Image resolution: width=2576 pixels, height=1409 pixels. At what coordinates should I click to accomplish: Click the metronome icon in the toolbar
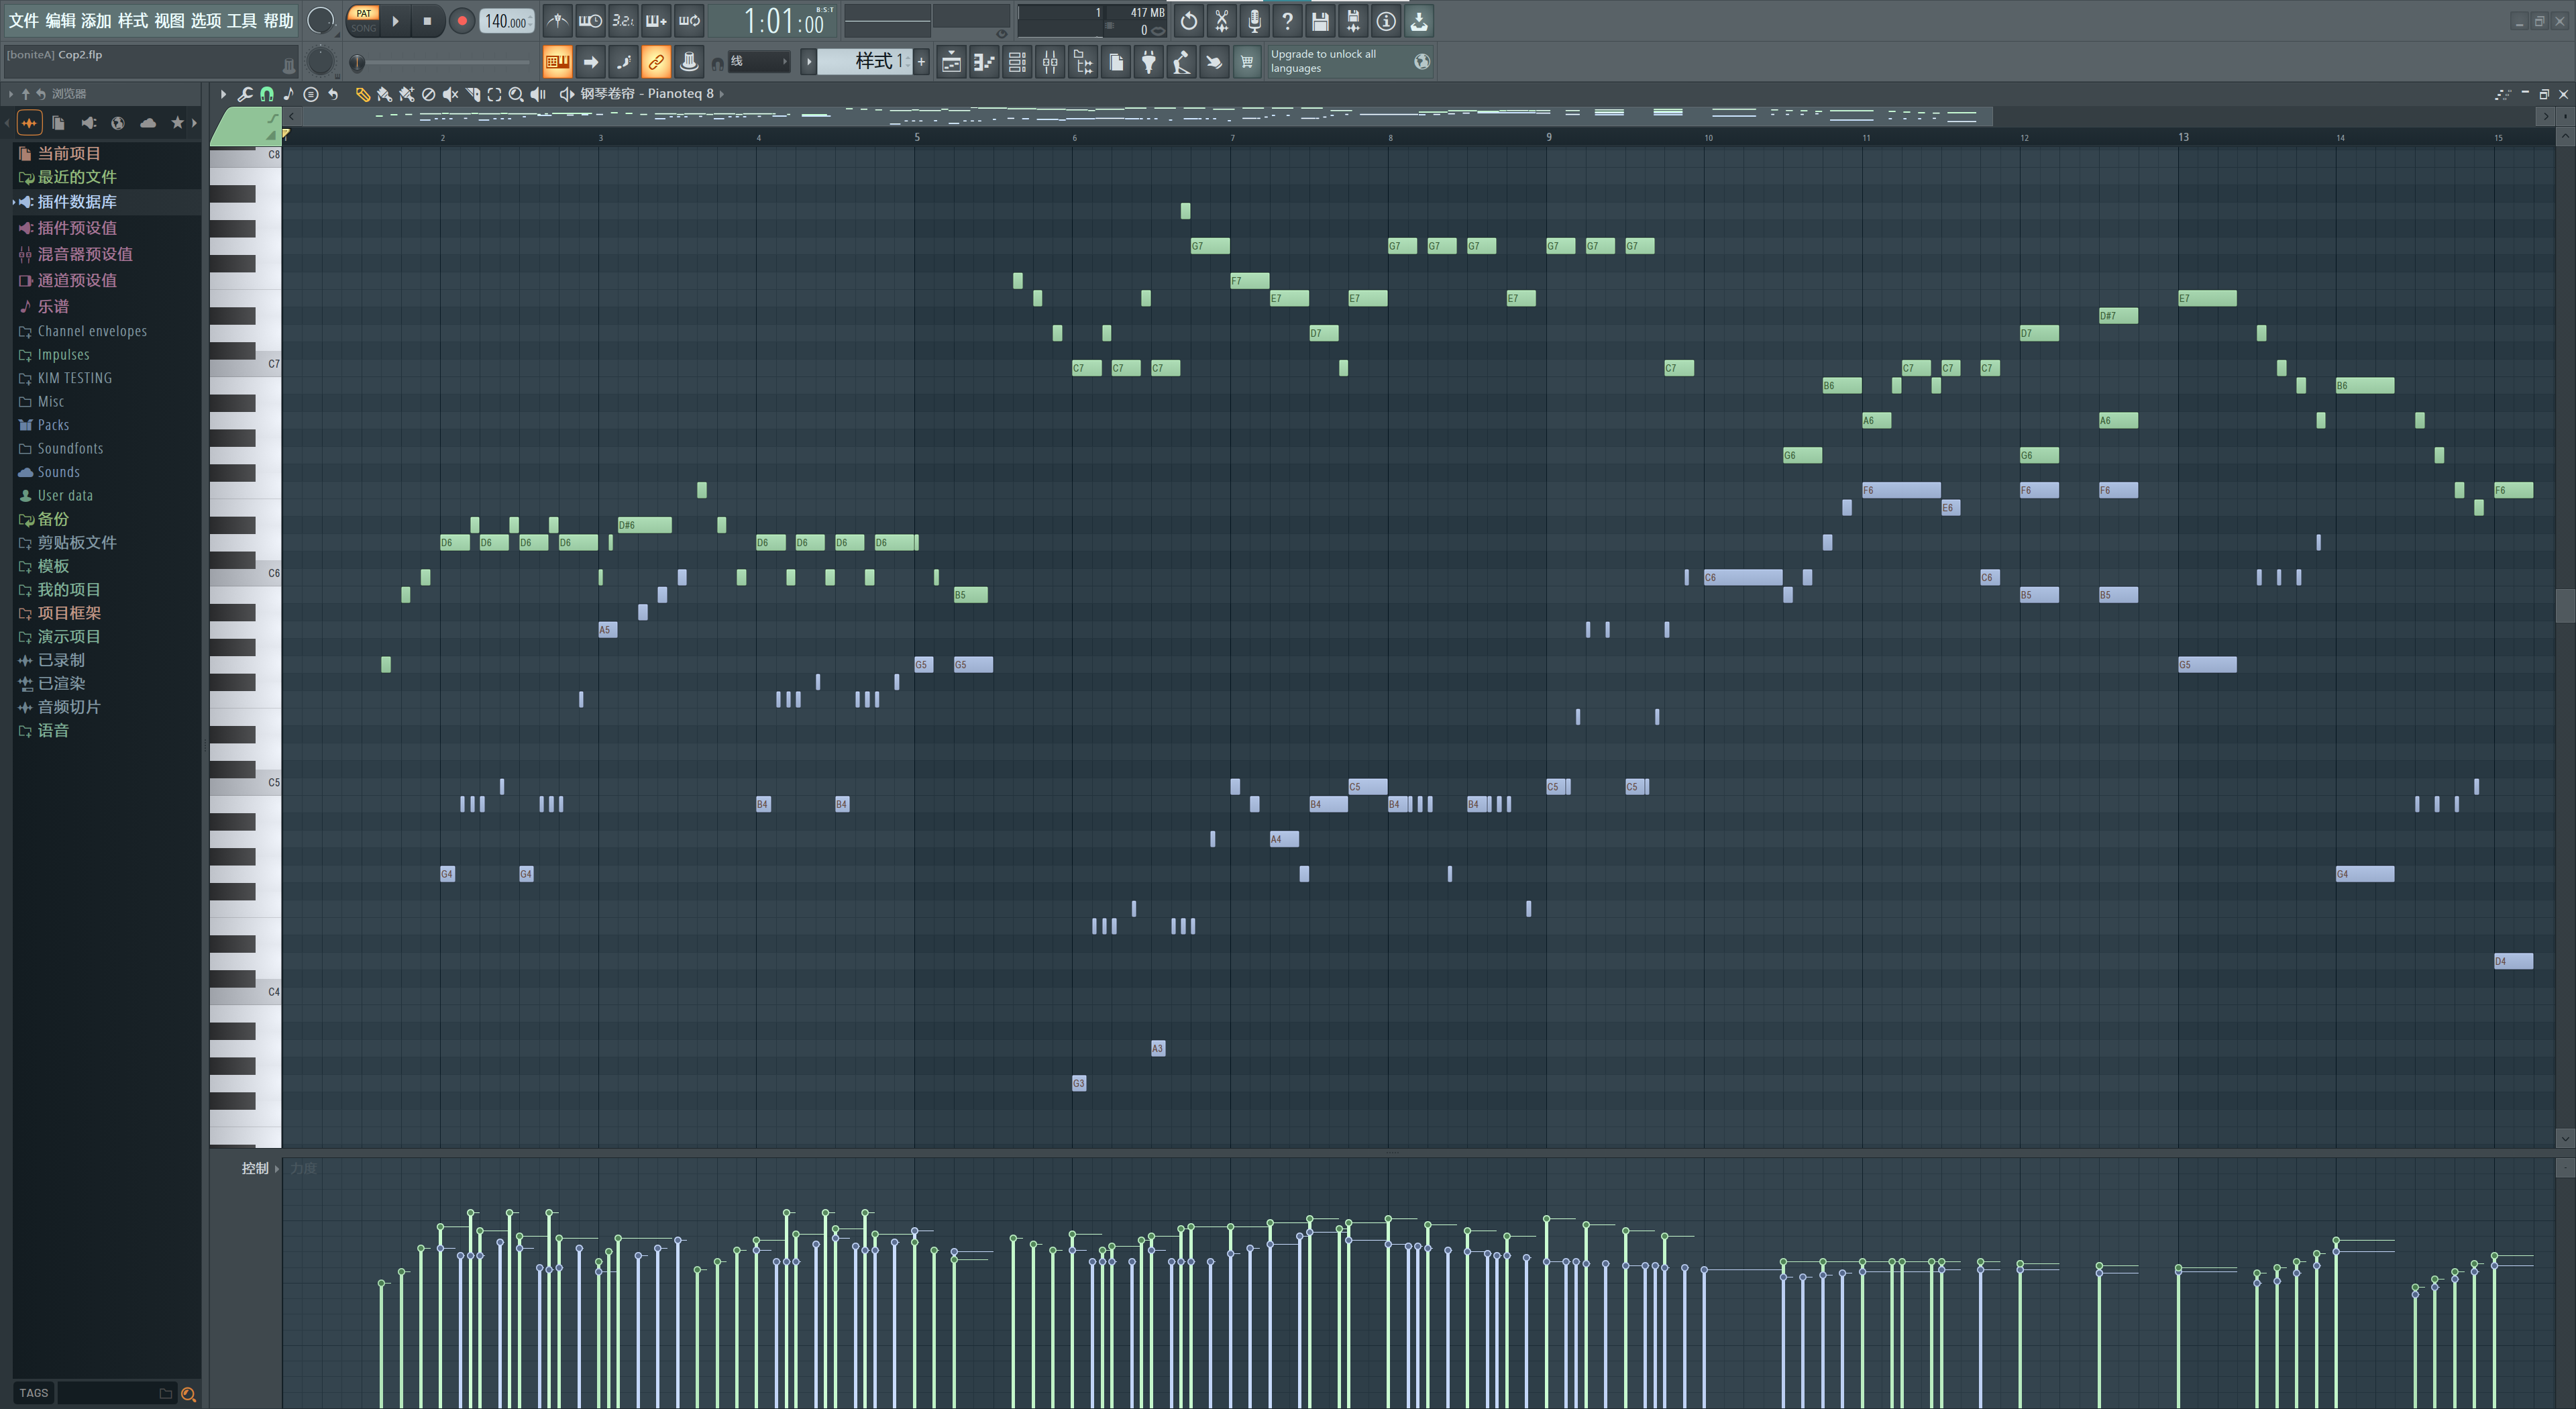click(557, 20)
